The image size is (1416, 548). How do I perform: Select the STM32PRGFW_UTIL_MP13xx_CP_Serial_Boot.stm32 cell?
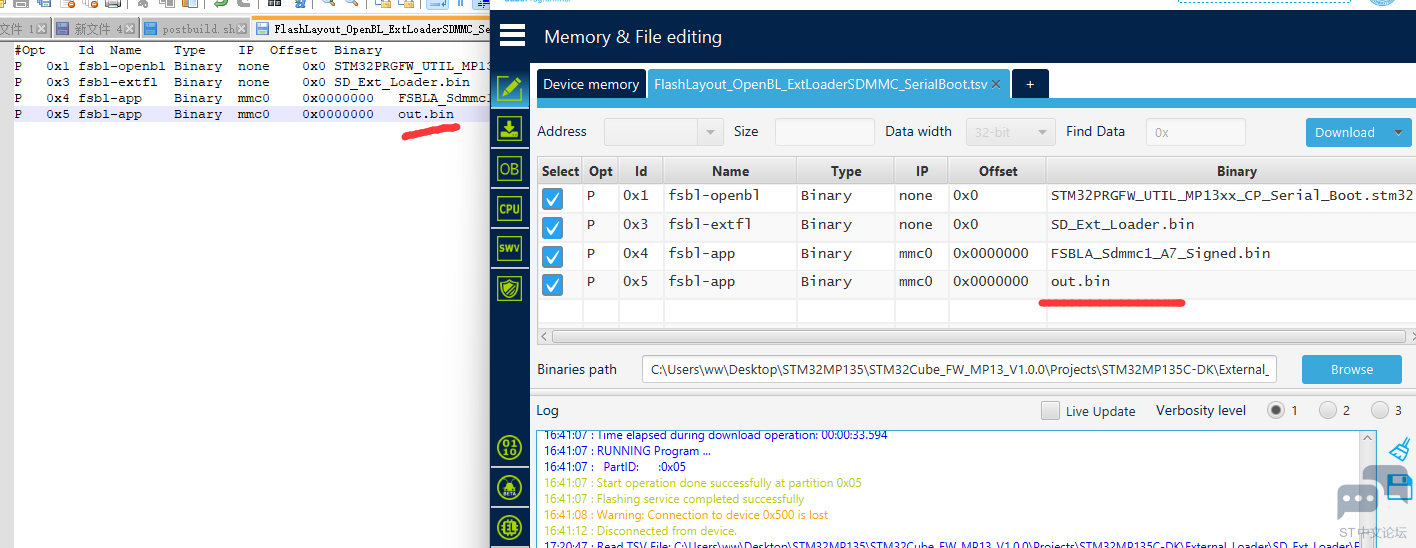coord(1231,195)
